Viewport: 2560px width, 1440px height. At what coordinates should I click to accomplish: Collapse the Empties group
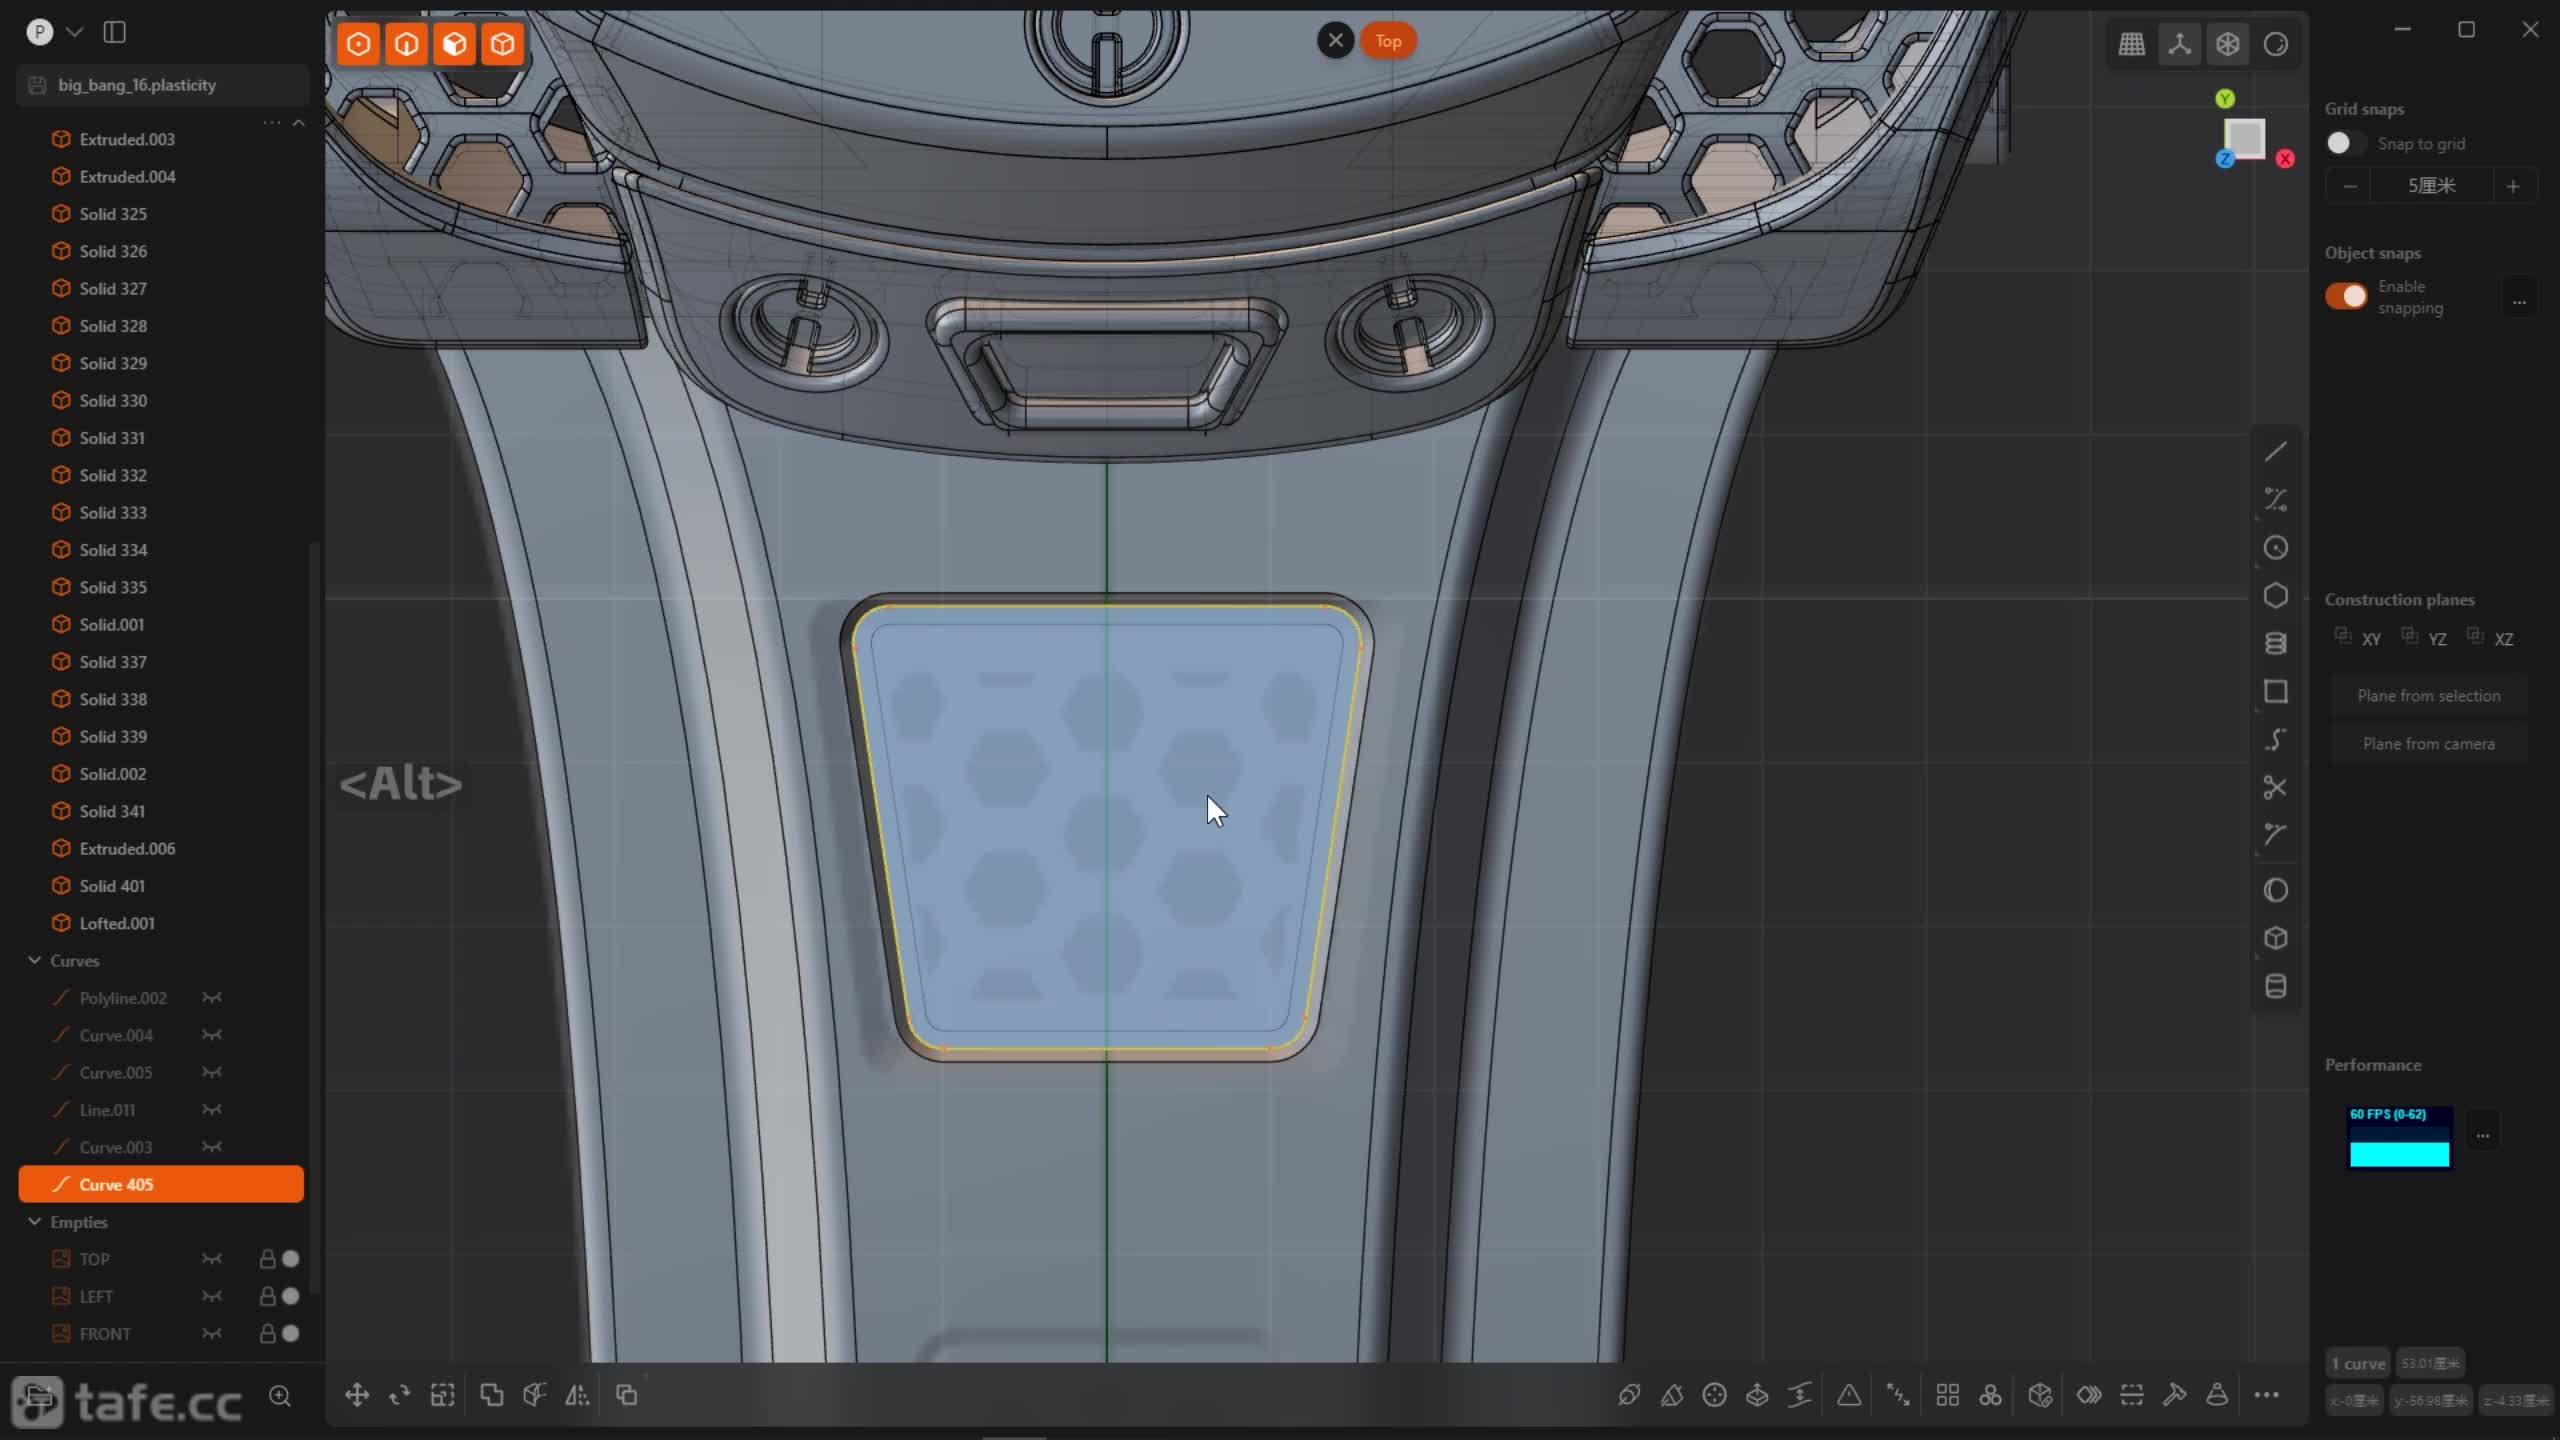click(x=35, y=1222)
